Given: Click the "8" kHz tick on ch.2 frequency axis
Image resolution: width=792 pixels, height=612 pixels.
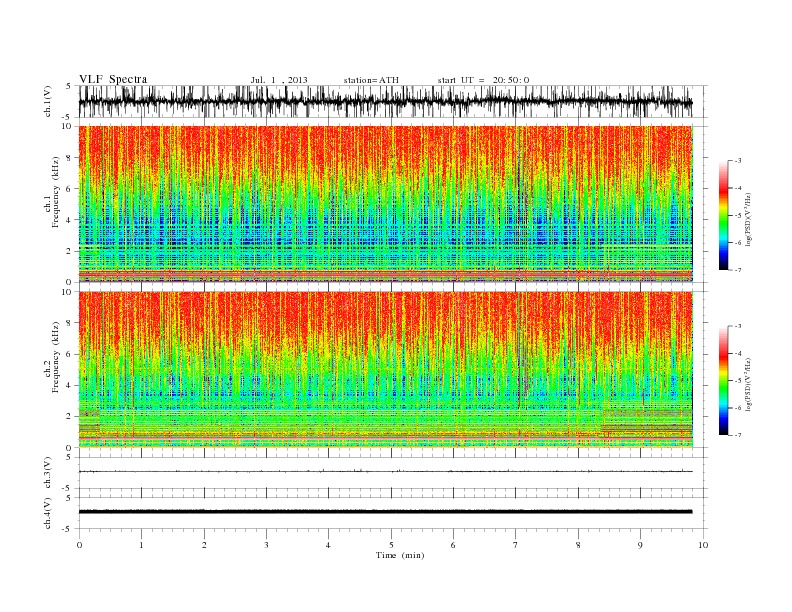Looking at the screenshot, I should pyautogui.click(x=70, y=323).
